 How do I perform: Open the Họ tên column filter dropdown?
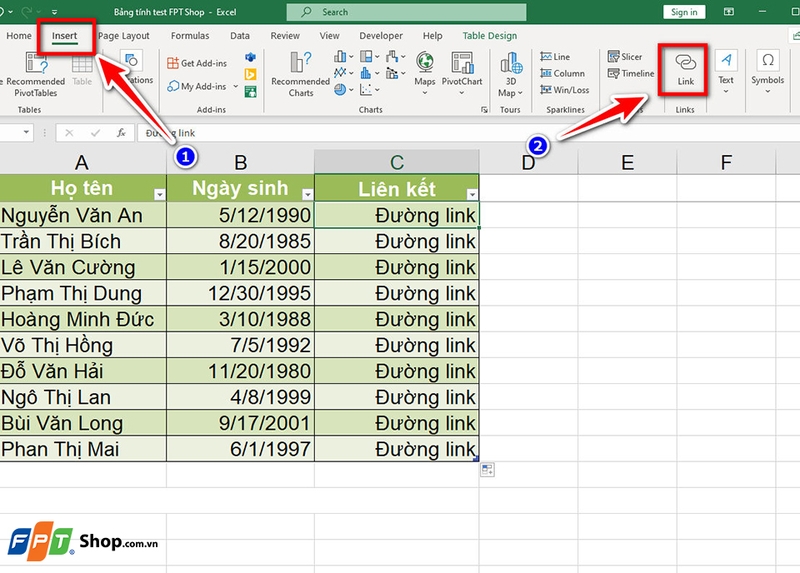160,194
